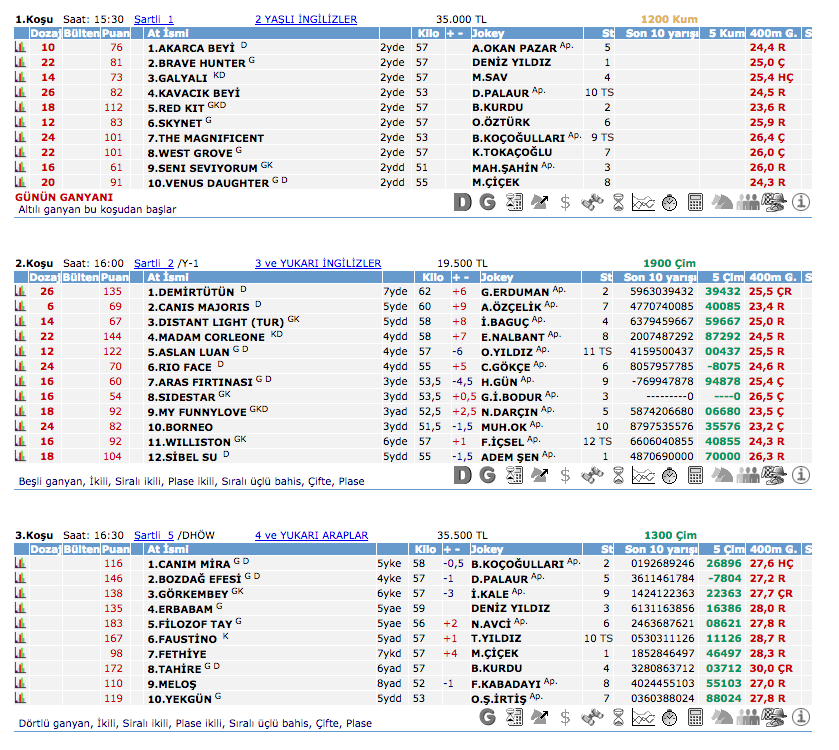Click the checkered flag icon in race 1

(x=774, y=202)
